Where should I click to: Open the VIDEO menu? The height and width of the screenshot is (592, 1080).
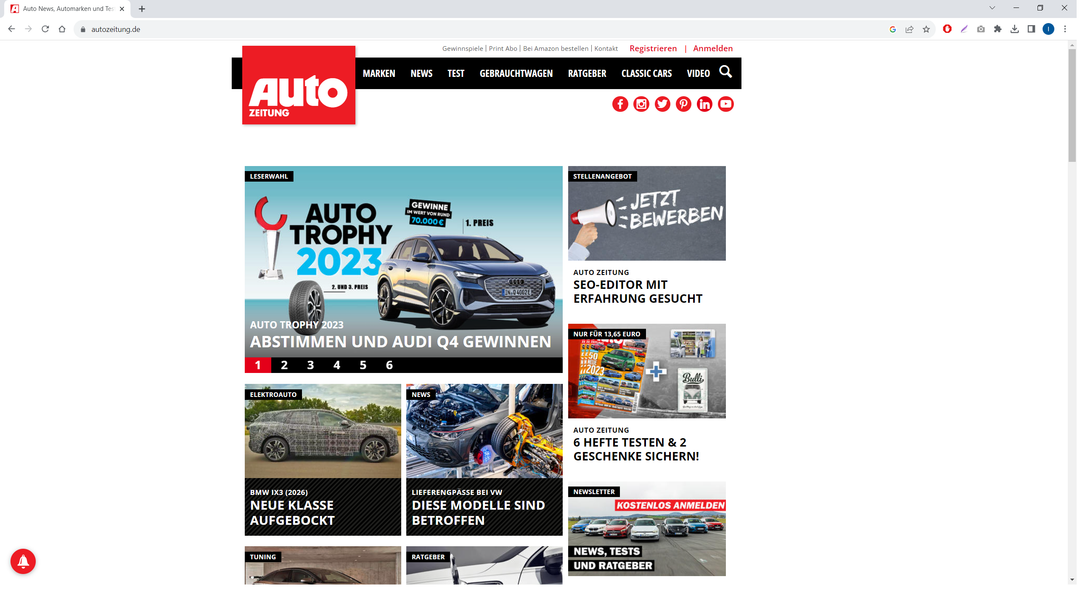(x=699, y=74)
